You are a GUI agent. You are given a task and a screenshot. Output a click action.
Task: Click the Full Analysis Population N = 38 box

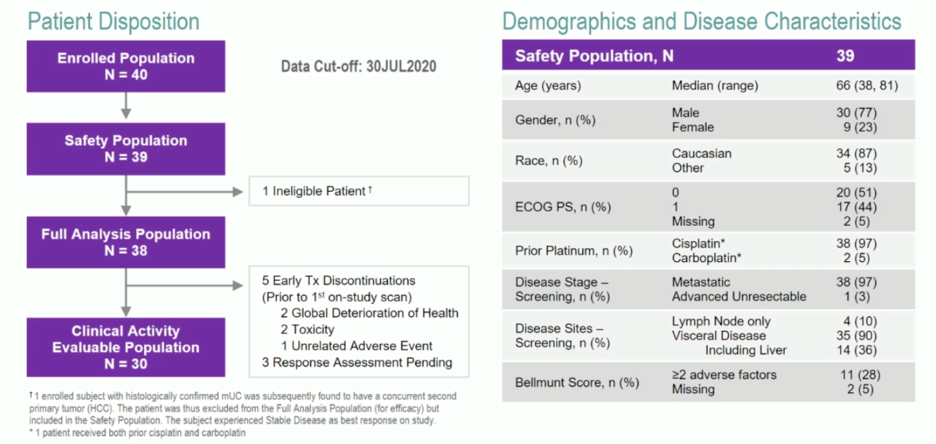[x=126, y=242]
